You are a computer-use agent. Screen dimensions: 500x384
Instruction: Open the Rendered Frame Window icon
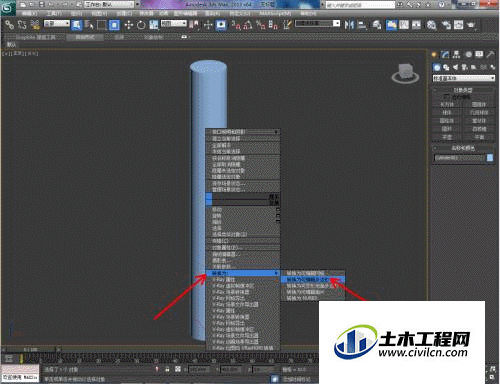point(459,25)
